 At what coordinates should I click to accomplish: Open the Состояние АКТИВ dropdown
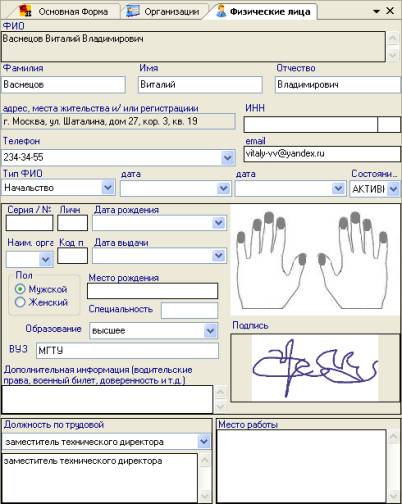click(x=393, y=189)
